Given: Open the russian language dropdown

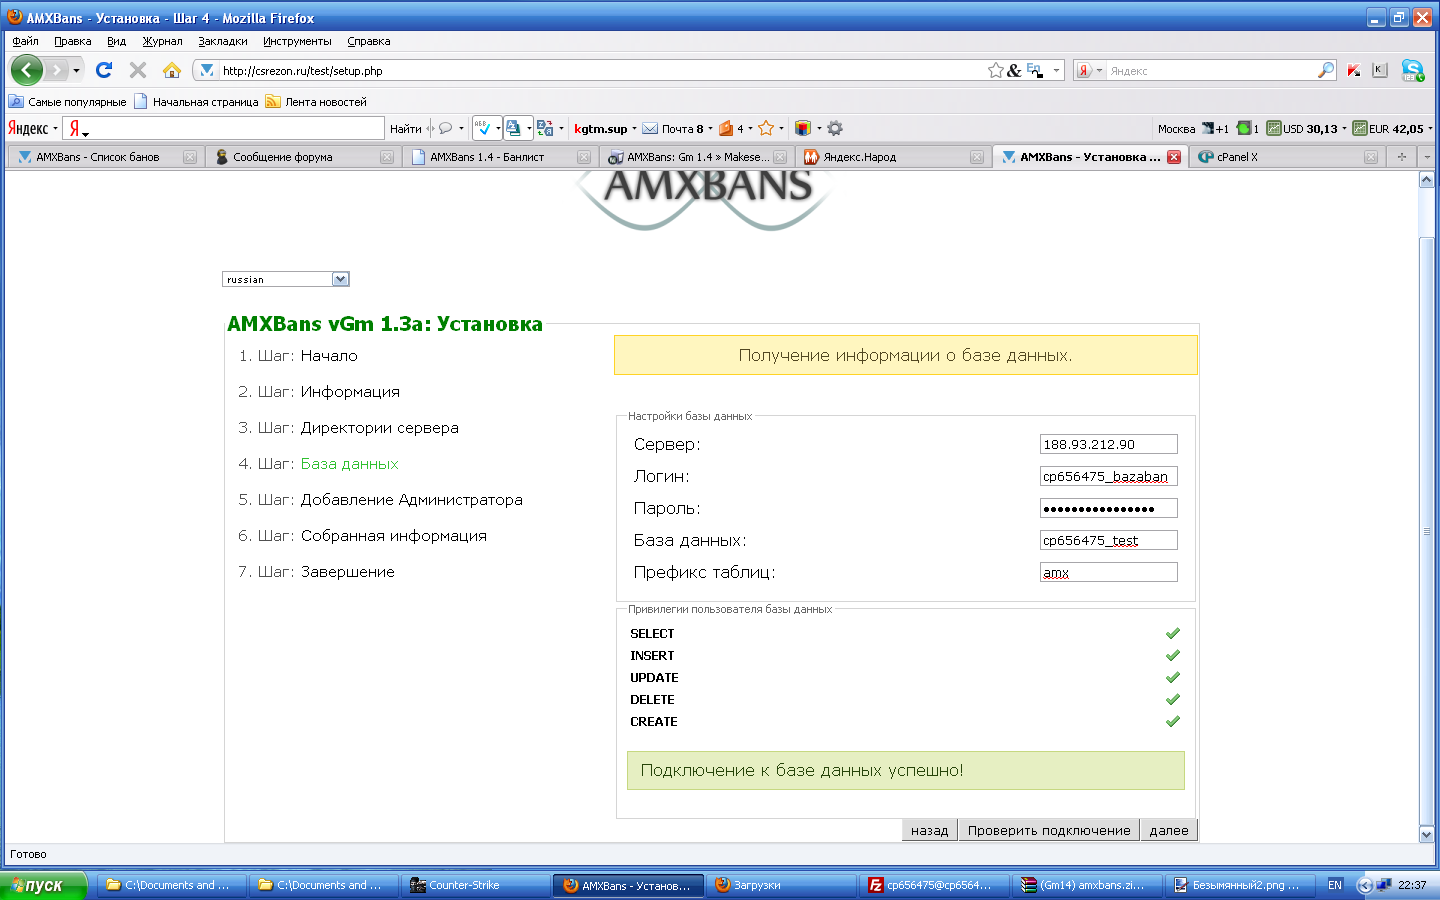Looking at the screenshot, I should click(x=286, y=279).
